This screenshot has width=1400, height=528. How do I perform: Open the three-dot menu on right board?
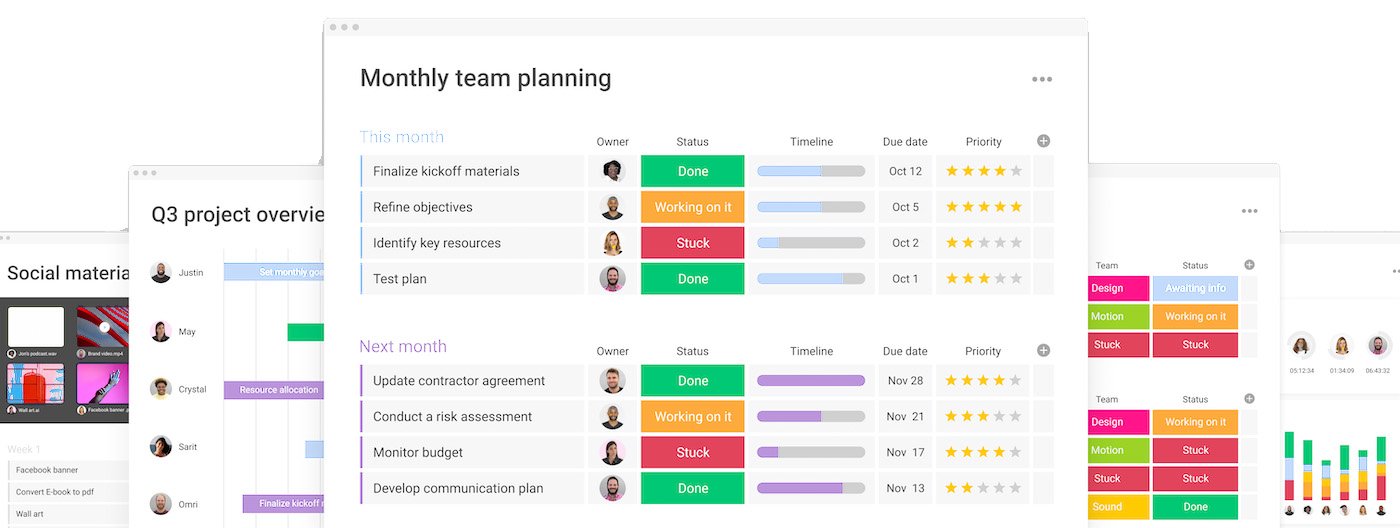[x=1249, y=211]
